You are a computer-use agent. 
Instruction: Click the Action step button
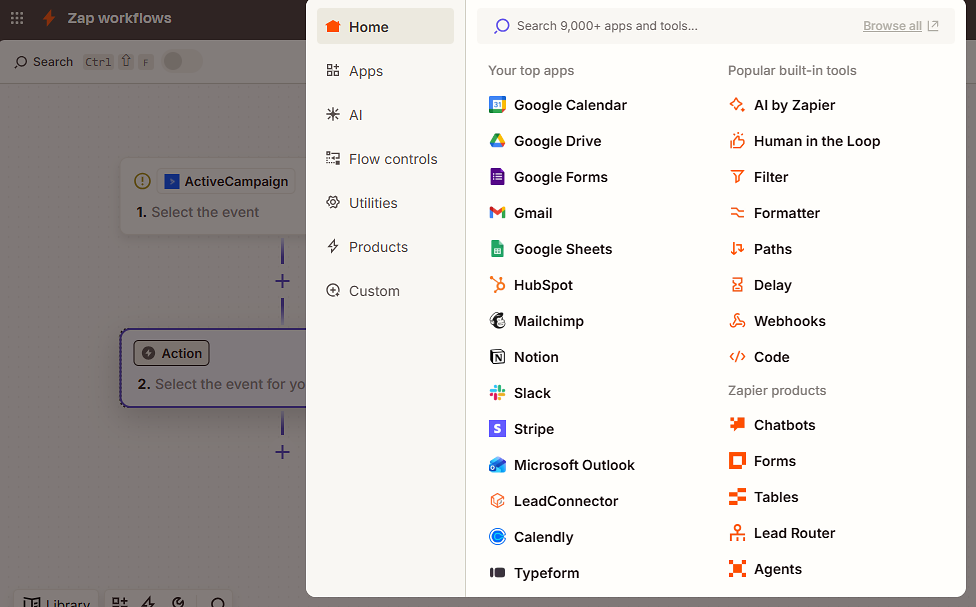click(171, 353)
